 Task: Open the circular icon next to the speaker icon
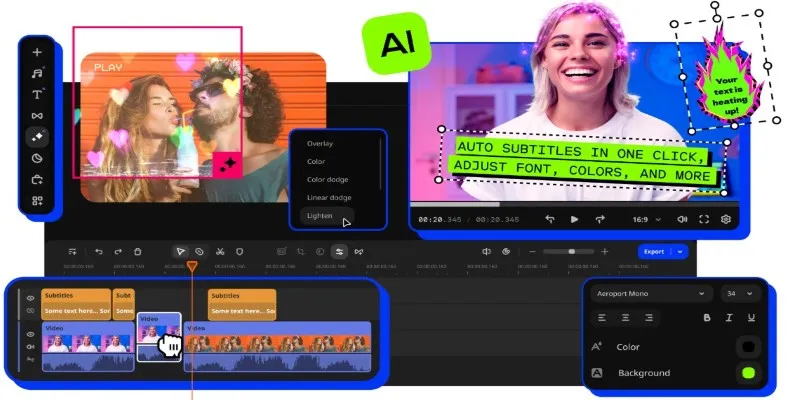click(x=506, y=252)
